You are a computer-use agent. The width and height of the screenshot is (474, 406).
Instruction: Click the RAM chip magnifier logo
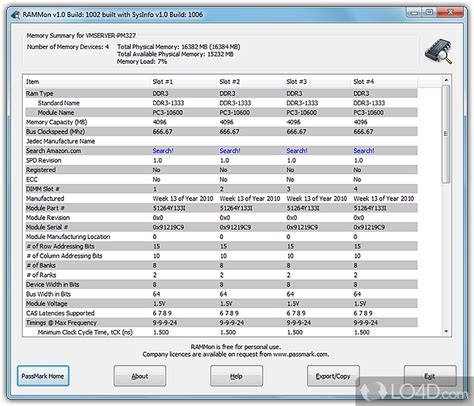[x=438, y=52]
